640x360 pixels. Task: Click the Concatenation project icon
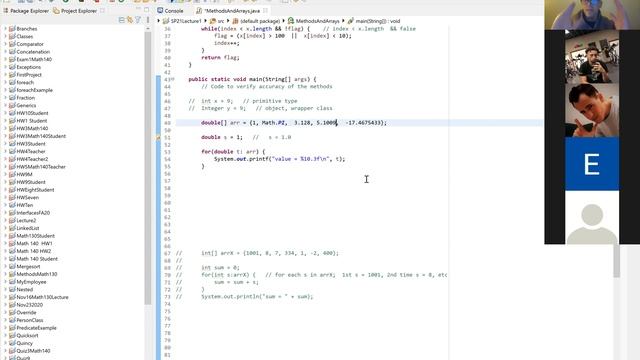(12, 51)
